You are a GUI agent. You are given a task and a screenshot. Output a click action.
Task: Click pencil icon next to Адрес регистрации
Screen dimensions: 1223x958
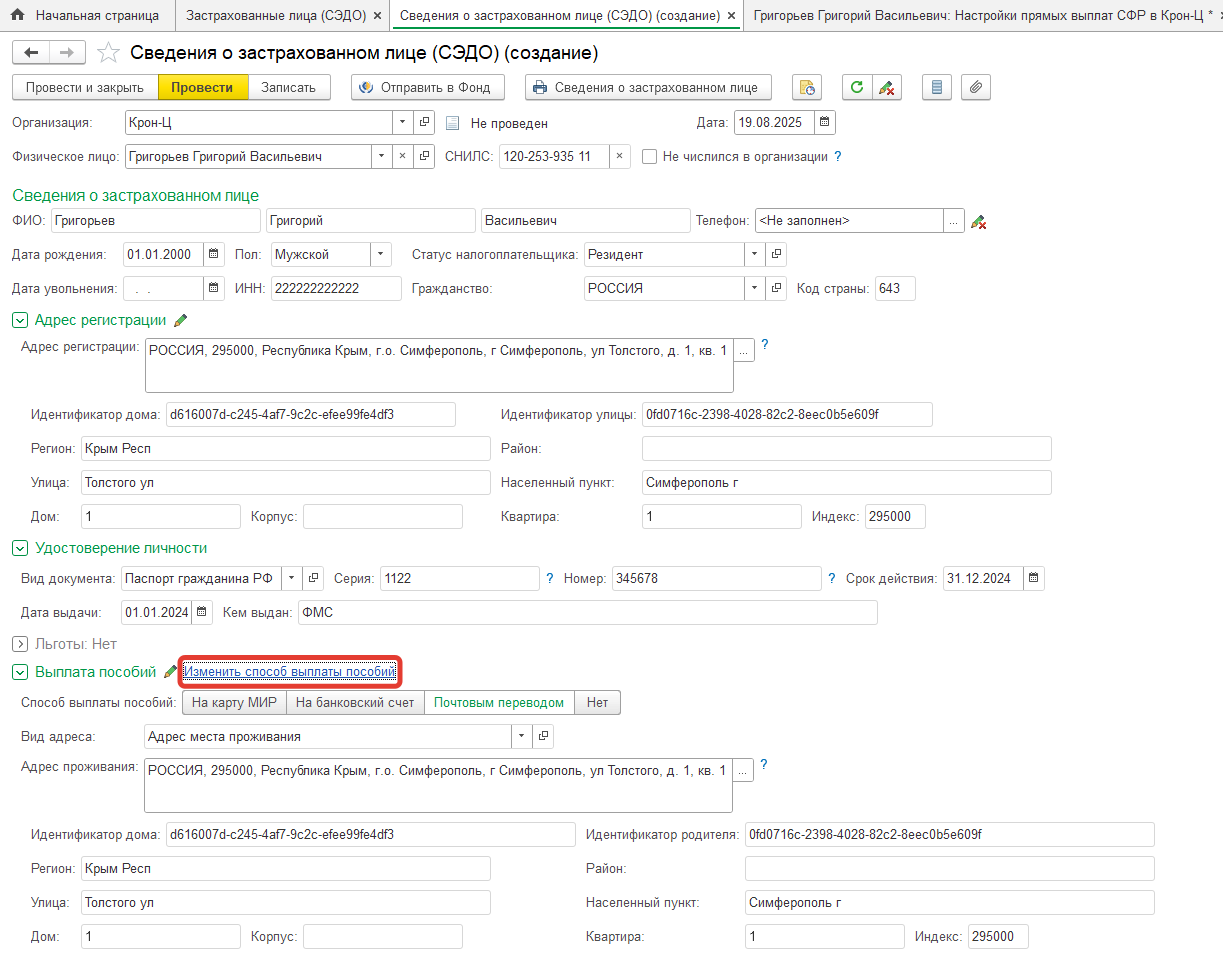pyautogui.click(x=181, y=320)
